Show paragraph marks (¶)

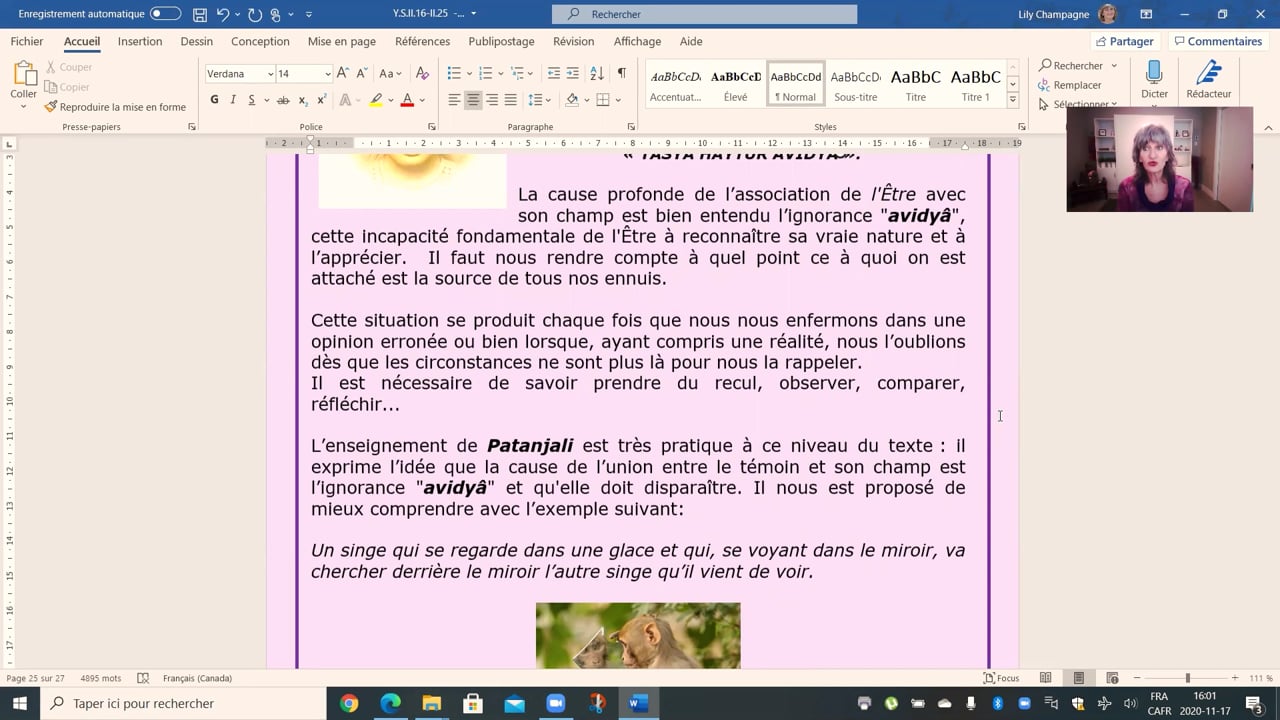621,73
